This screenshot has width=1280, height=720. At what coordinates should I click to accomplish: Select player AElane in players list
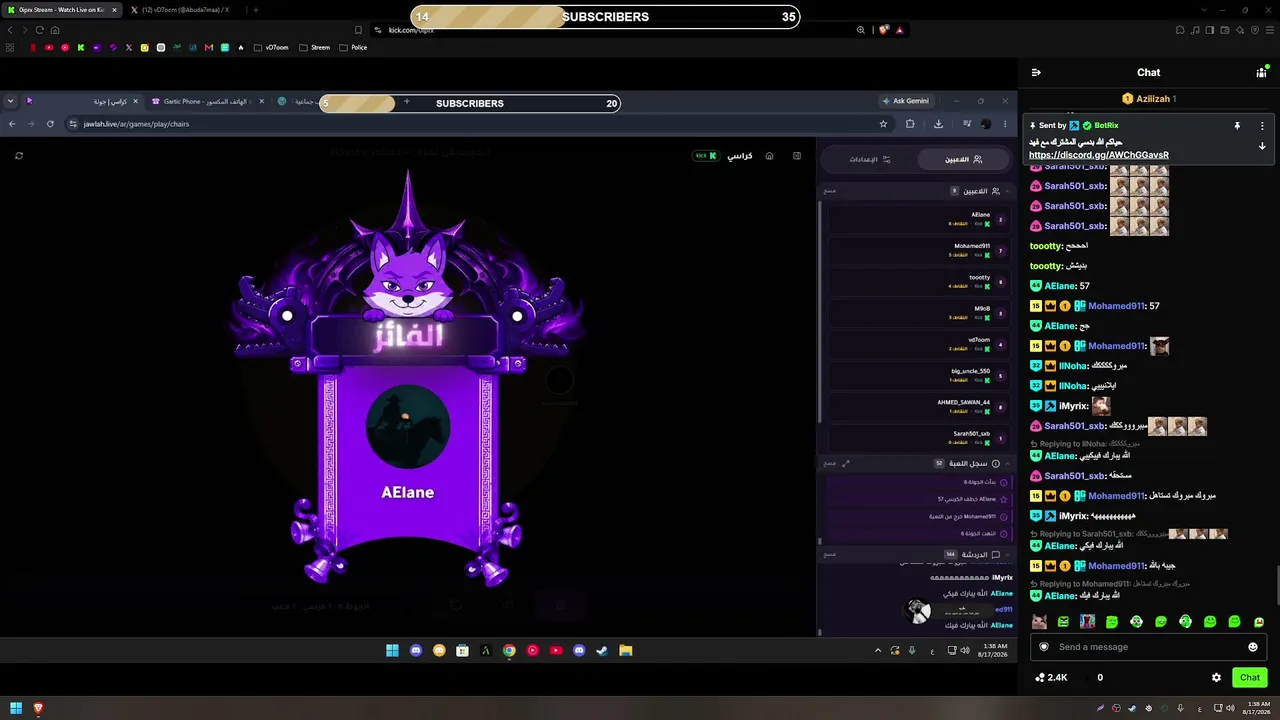tap(919, 219)
